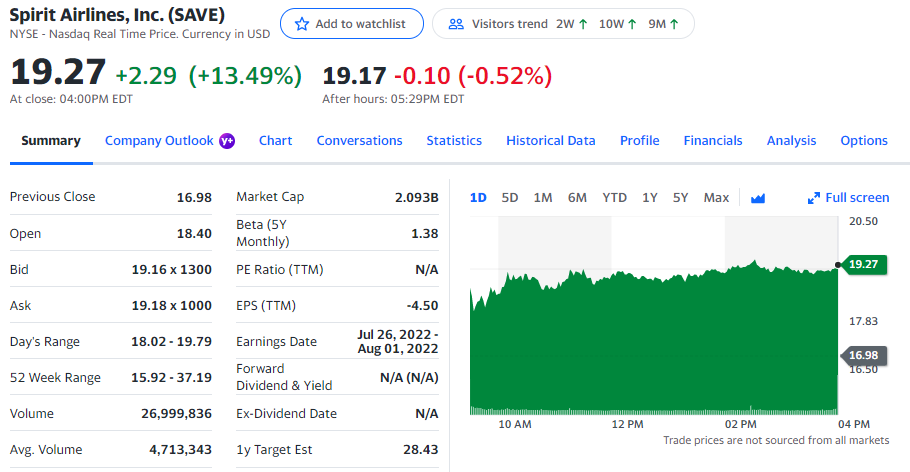Click the 20.50 chart axis label
This screenshot has height=472, width=910.
coord(863,221)
